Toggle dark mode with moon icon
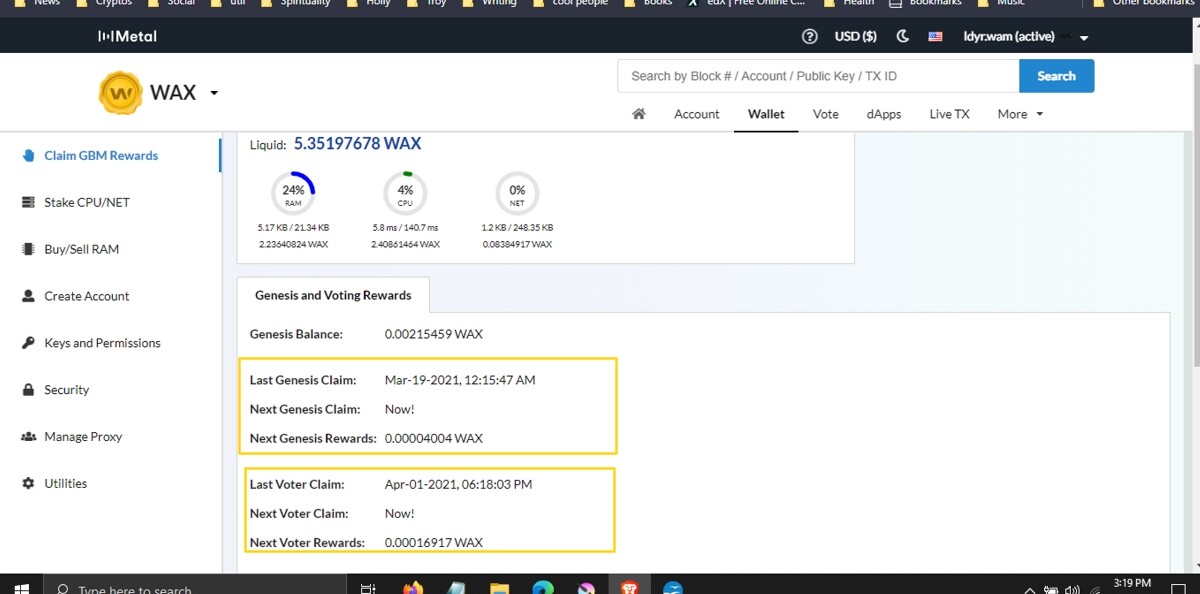Viewport: 1200px width, 594px height. [x=902, y=36]
